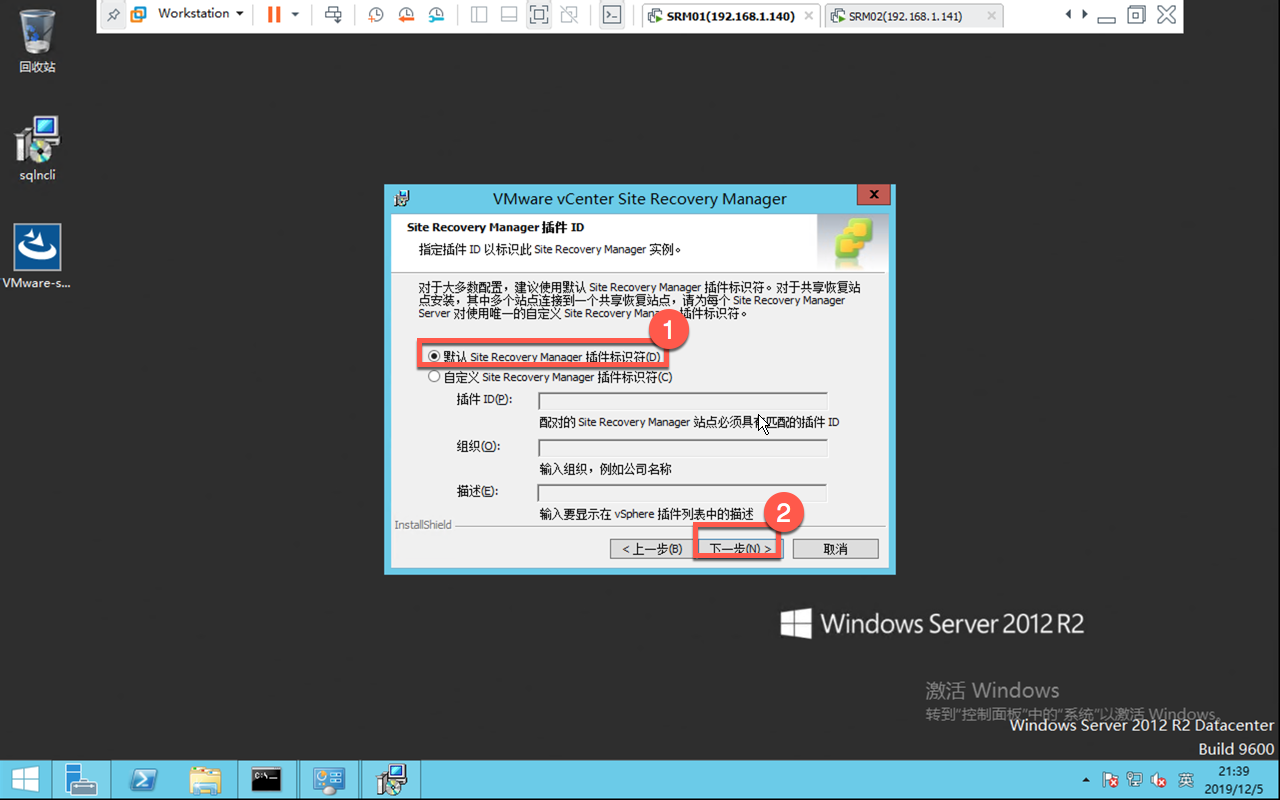Click the left tab scroll arrow
Image resolution: width=1280 pixels, height=800 pixels.
1069,15
